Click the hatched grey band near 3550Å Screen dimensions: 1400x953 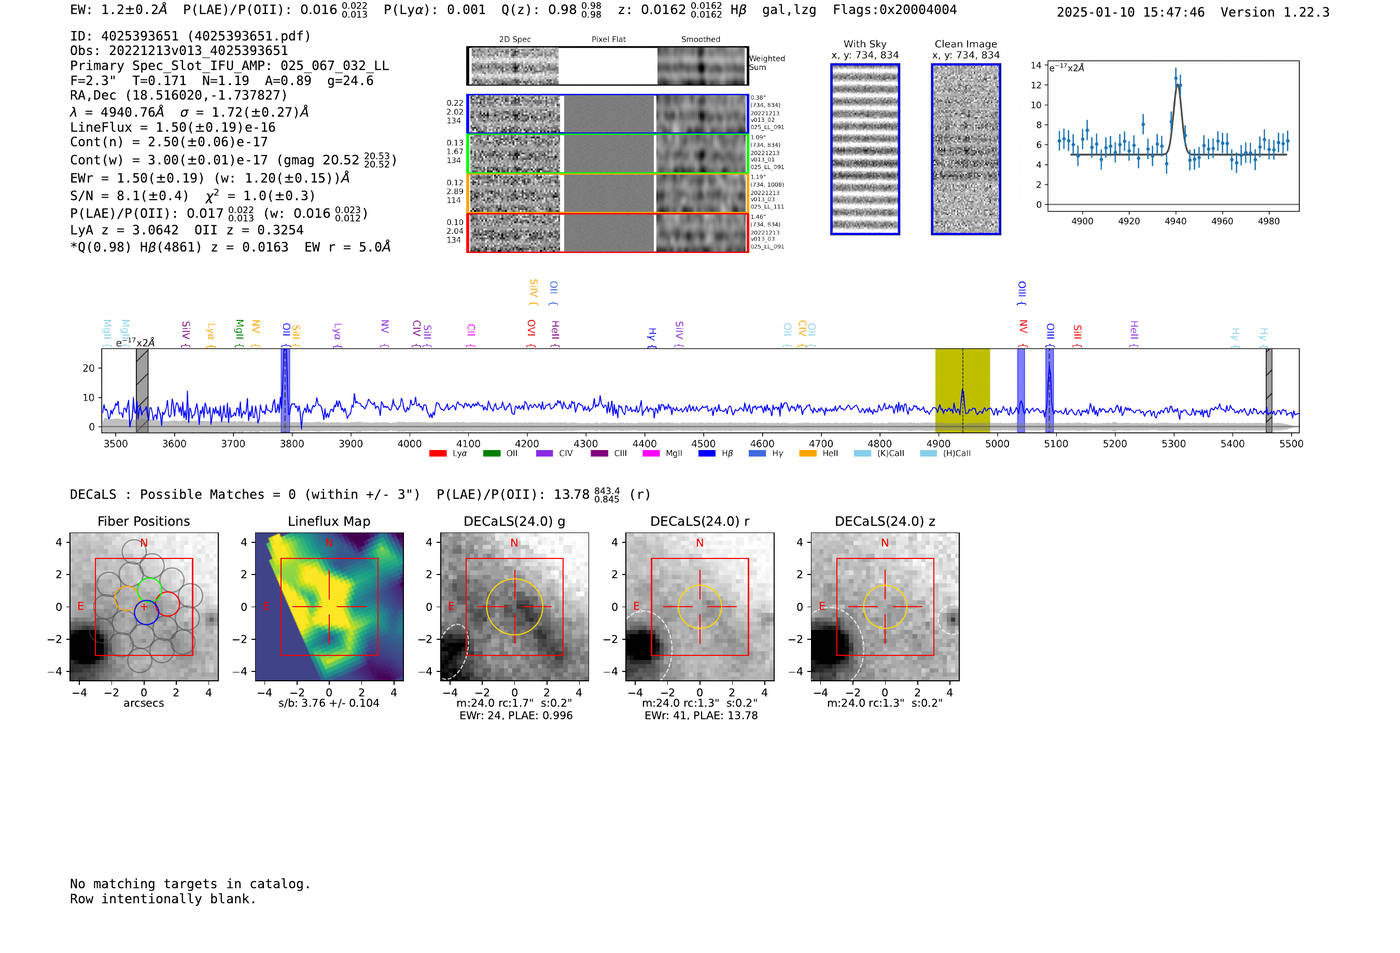[x=142, y=391]
